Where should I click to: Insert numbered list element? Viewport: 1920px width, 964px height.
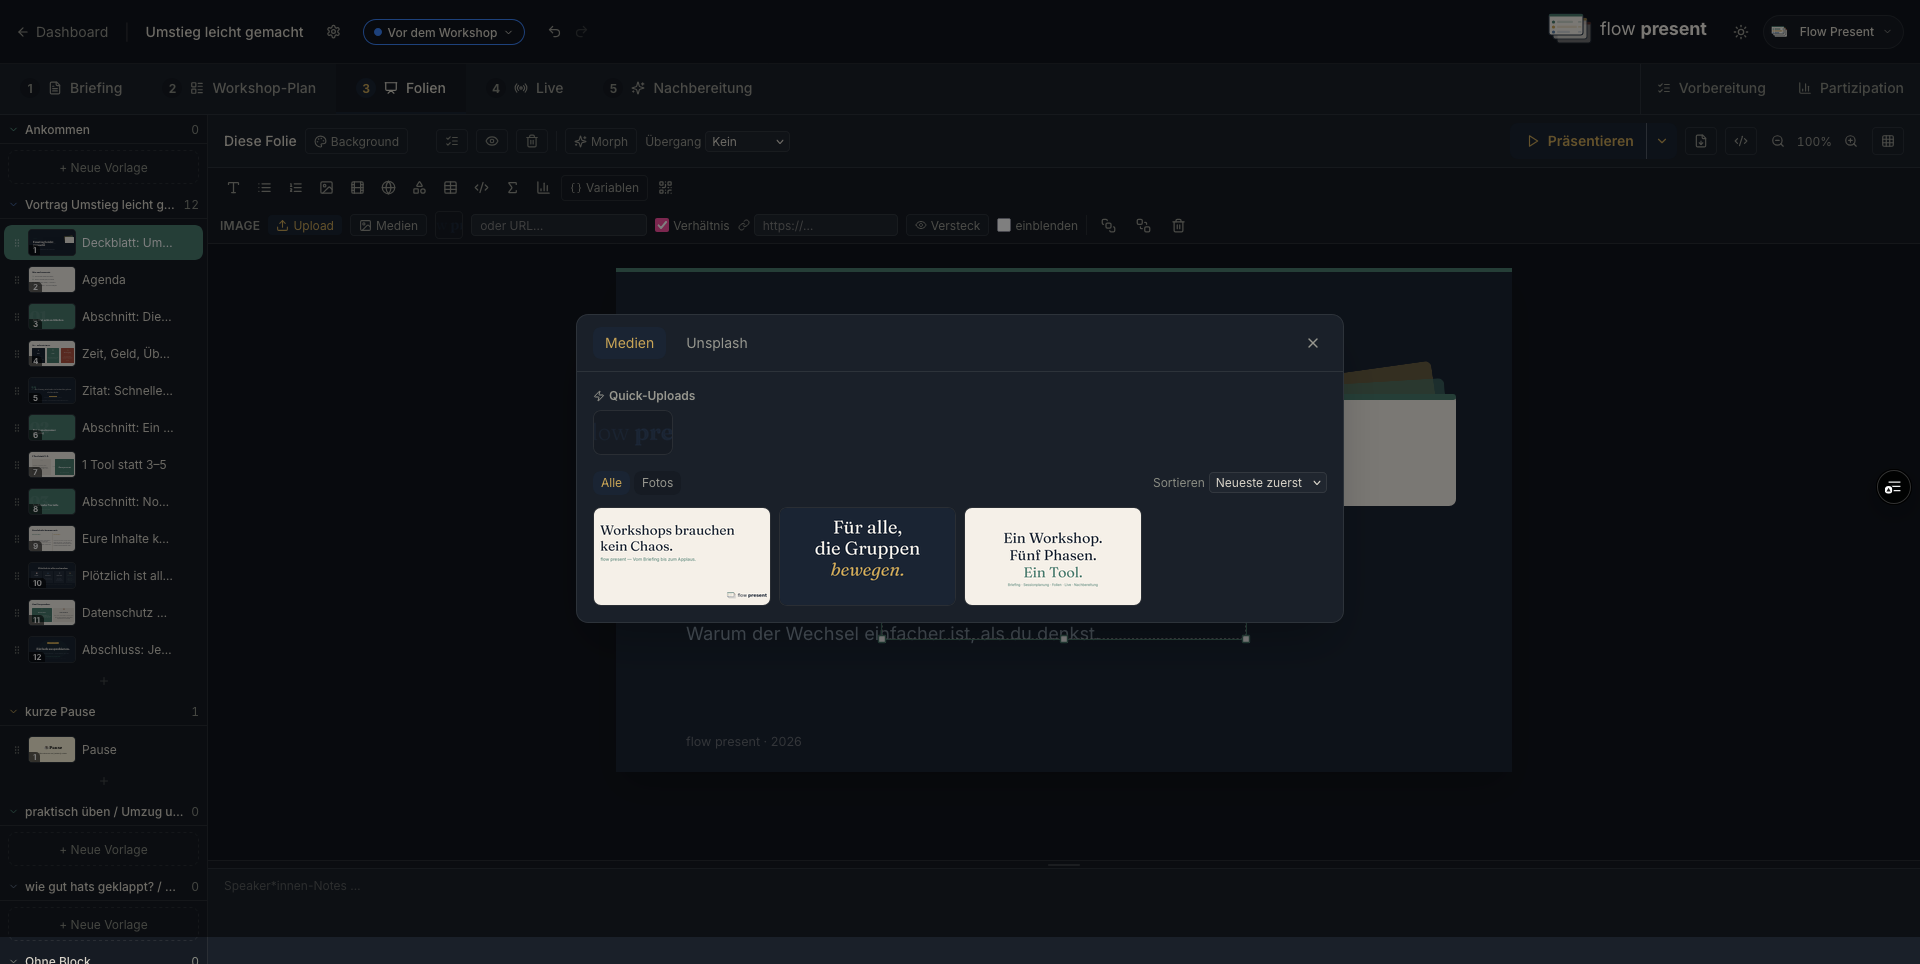[295, 188]
